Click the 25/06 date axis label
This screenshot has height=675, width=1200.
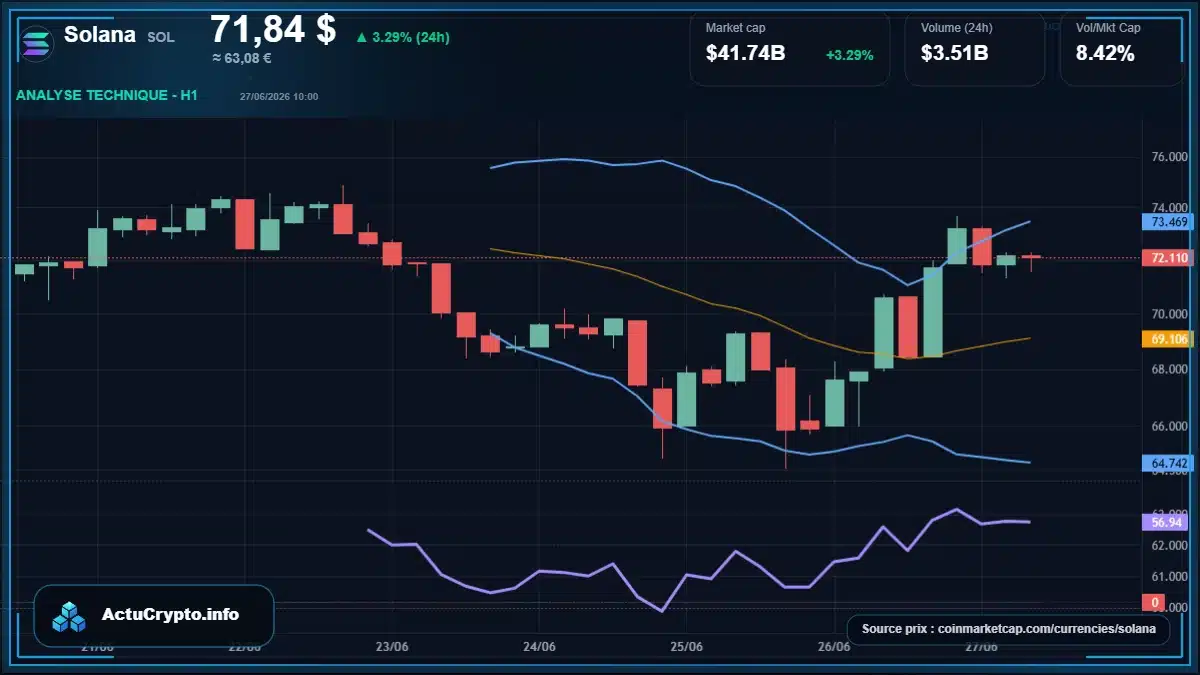tap(686, 646)
